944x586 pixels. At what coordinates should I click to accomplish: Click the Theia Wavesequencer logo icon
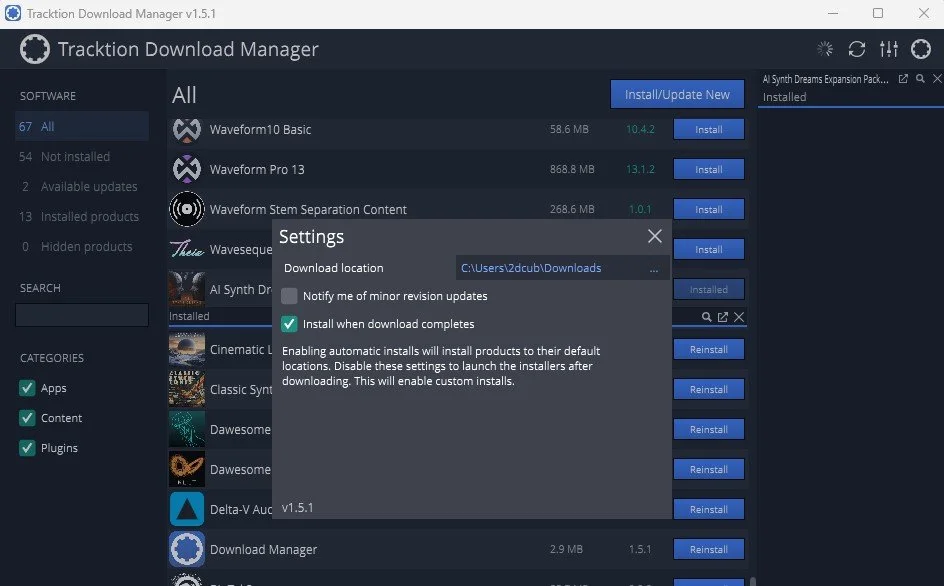tap(187, 249)
